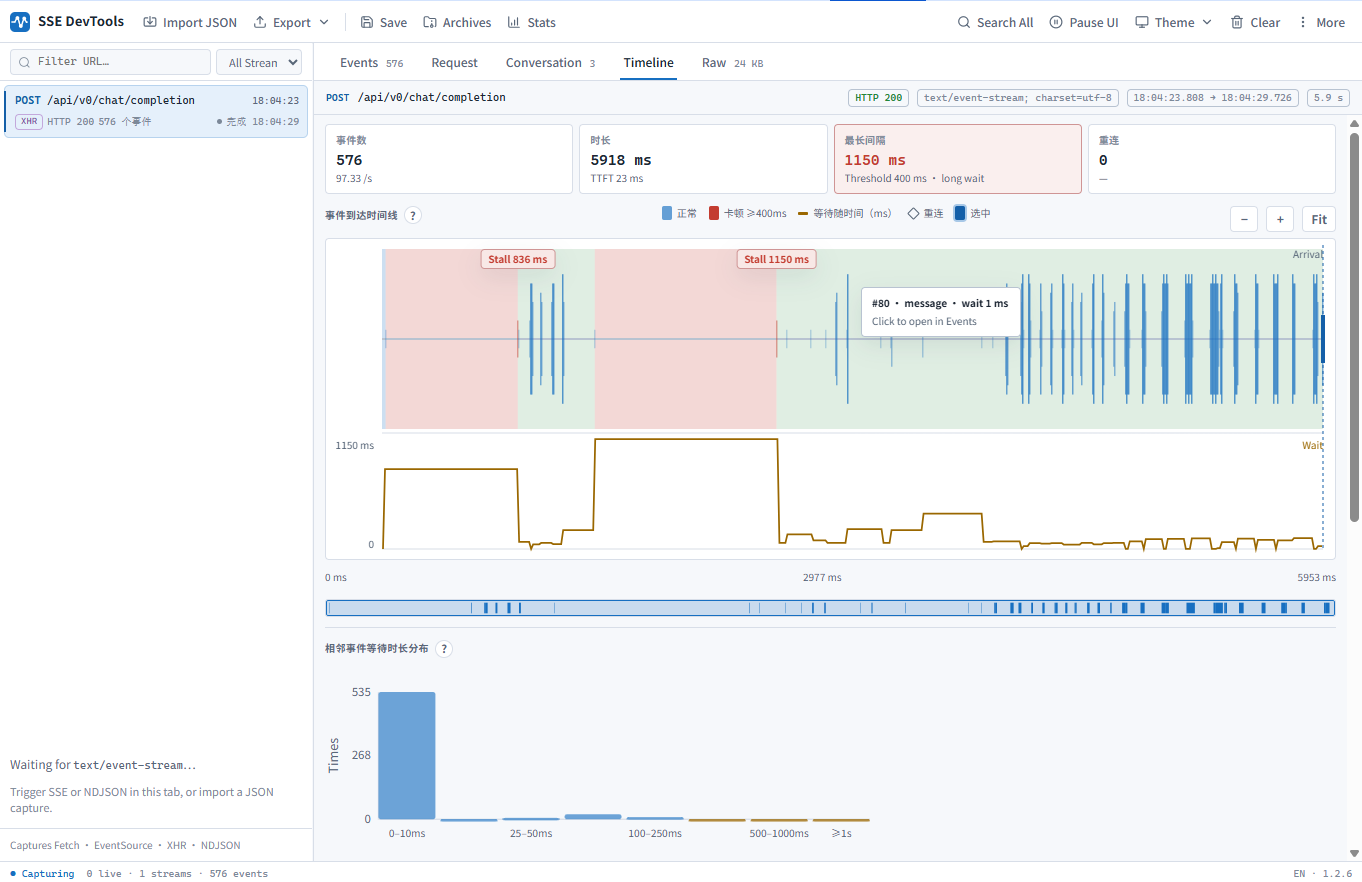Click the Capturing status indicator

42,873
